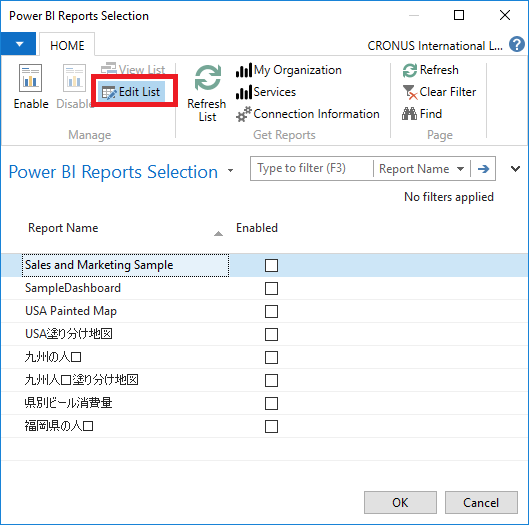
Task: Toggle Enabled checkbox for 九州の人口
Action: (x=271, y=357)
